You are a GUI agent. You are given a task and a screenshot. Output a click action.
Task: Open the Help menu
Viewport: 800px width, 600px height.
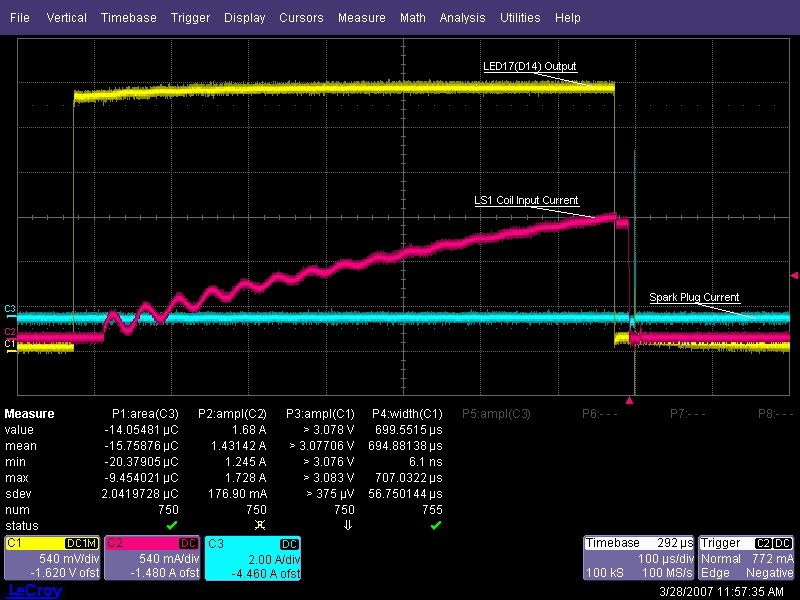pos(568,18)
